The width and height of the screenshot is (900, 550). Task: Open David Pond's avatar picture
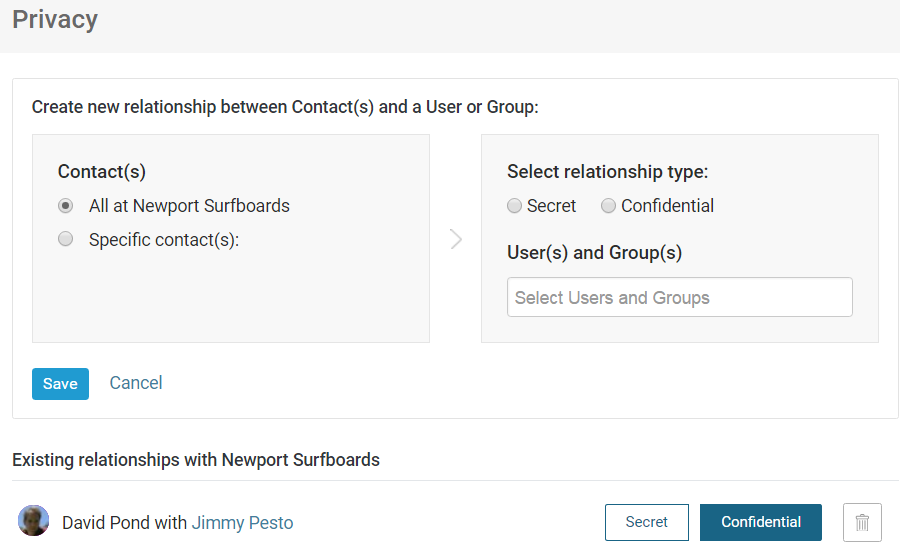(x=33, y=521)
